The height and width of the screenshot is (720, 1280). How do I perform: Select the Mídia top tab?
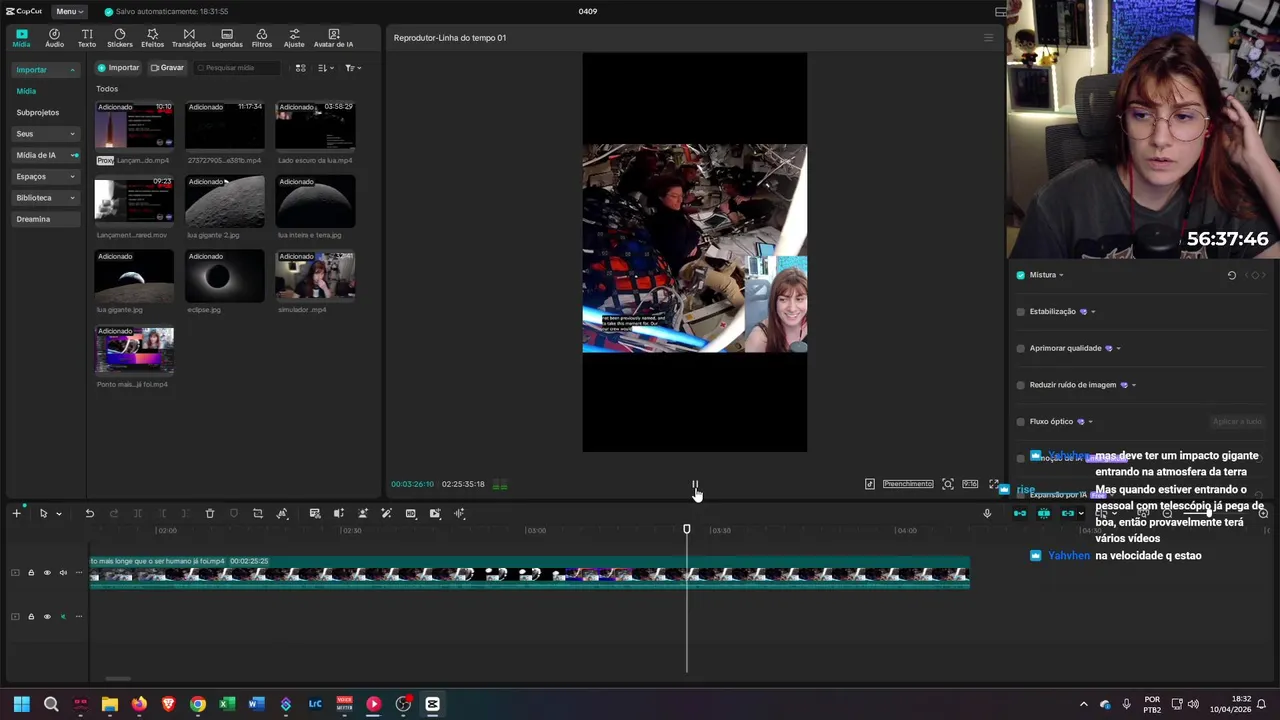[21, 38]
